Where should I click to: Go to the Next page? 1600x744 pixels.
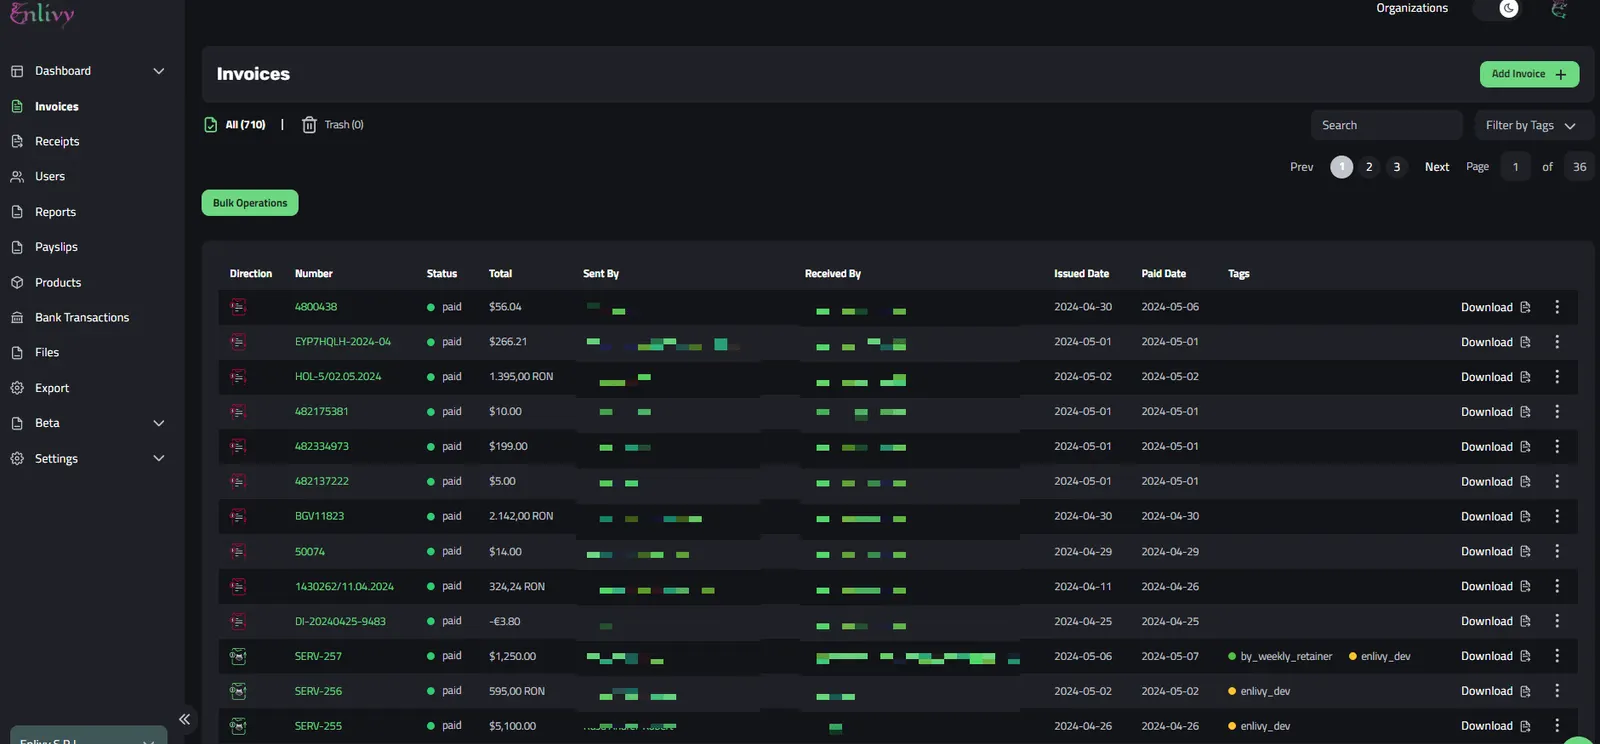[1436, 167]
